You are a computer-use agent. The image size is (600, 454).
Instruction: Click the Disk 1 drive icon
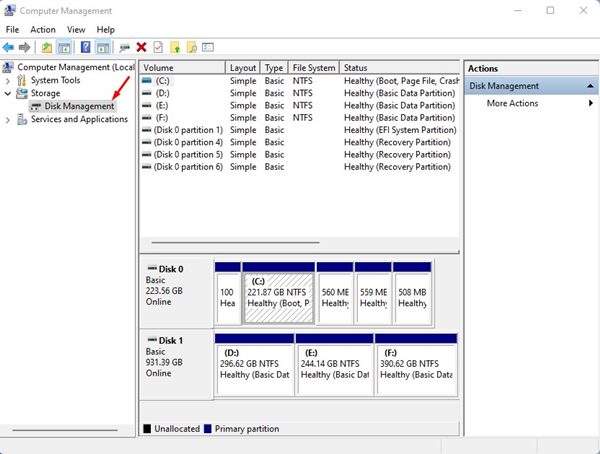152,340
